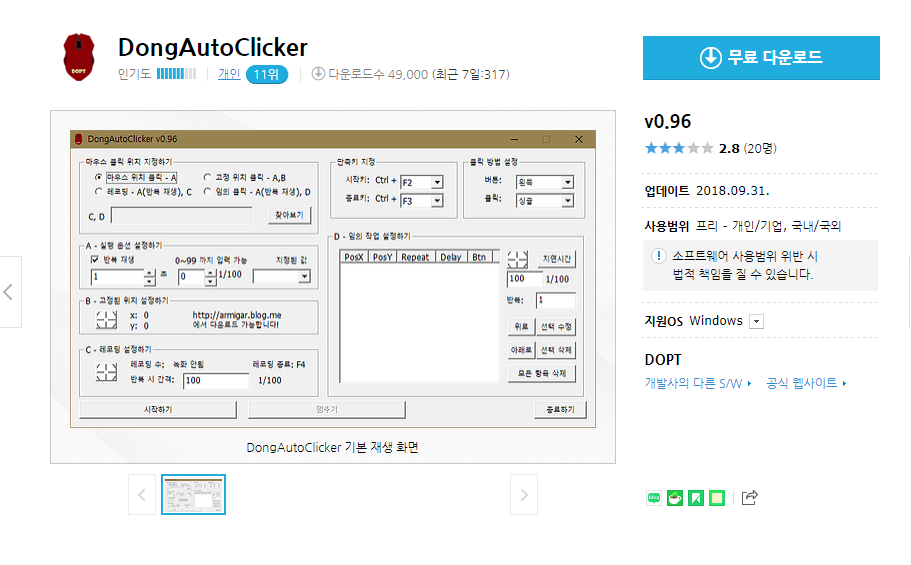The height and width of the screenshot is (565, 911).
Task: Click the exclamation notice icon
Action: tap(658, 256)
